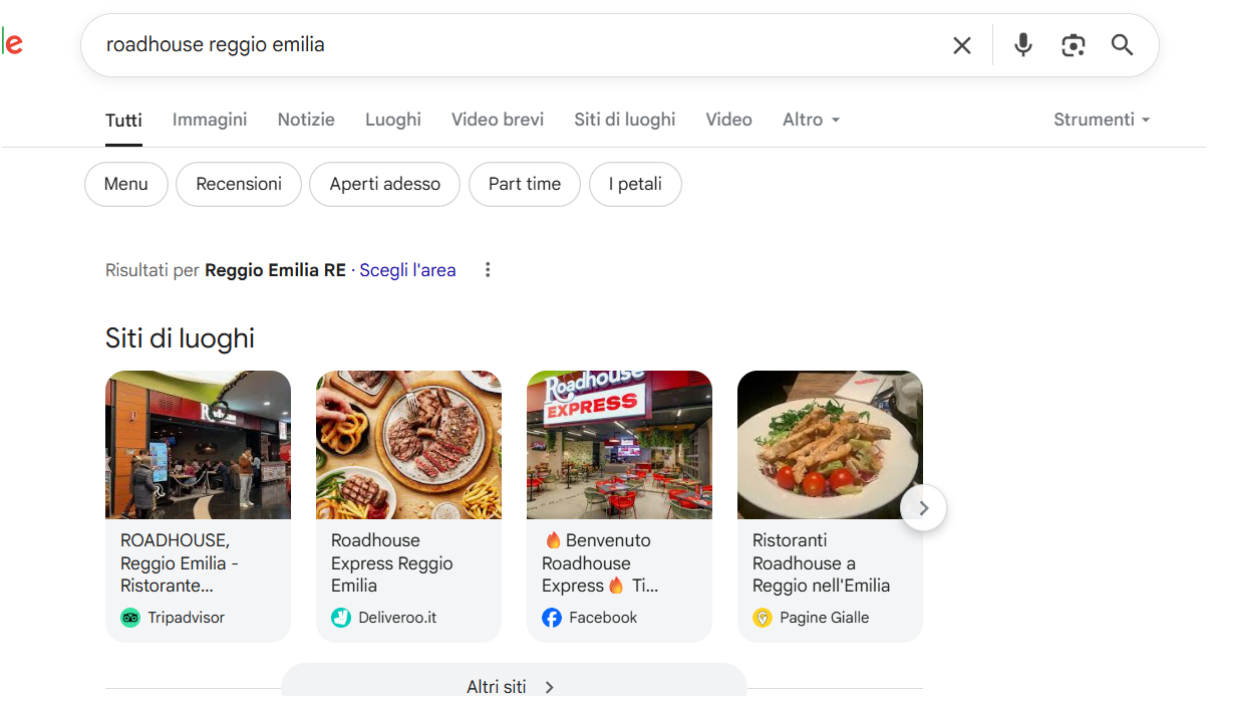Clear the search box text
The width and height of the screenshot is (1239, 720).
point(961,45)
